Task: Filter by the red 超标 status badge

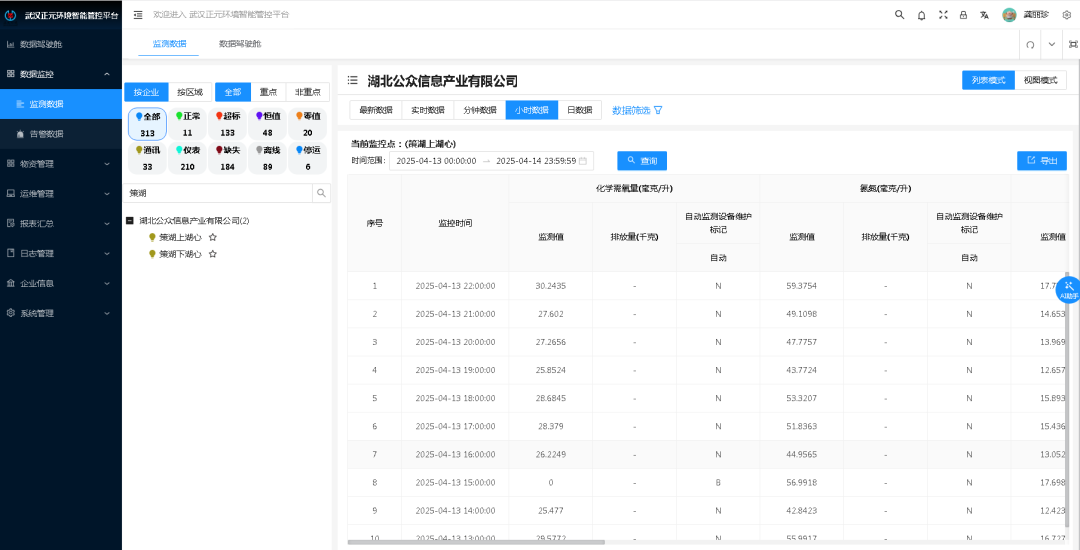Action: tap(227, 124)
